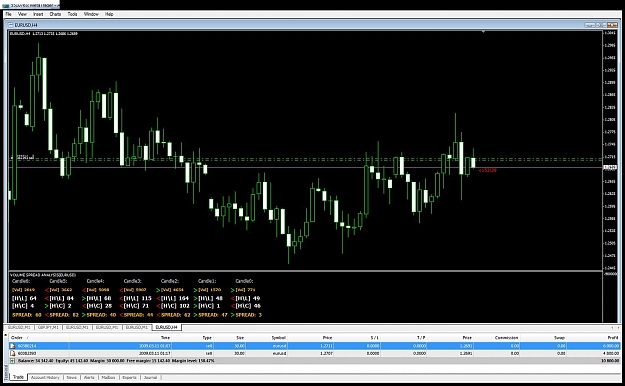The width and height of the screenshot is (625, 386).
Task: Open the View menu
Action: tap(22, 14)
